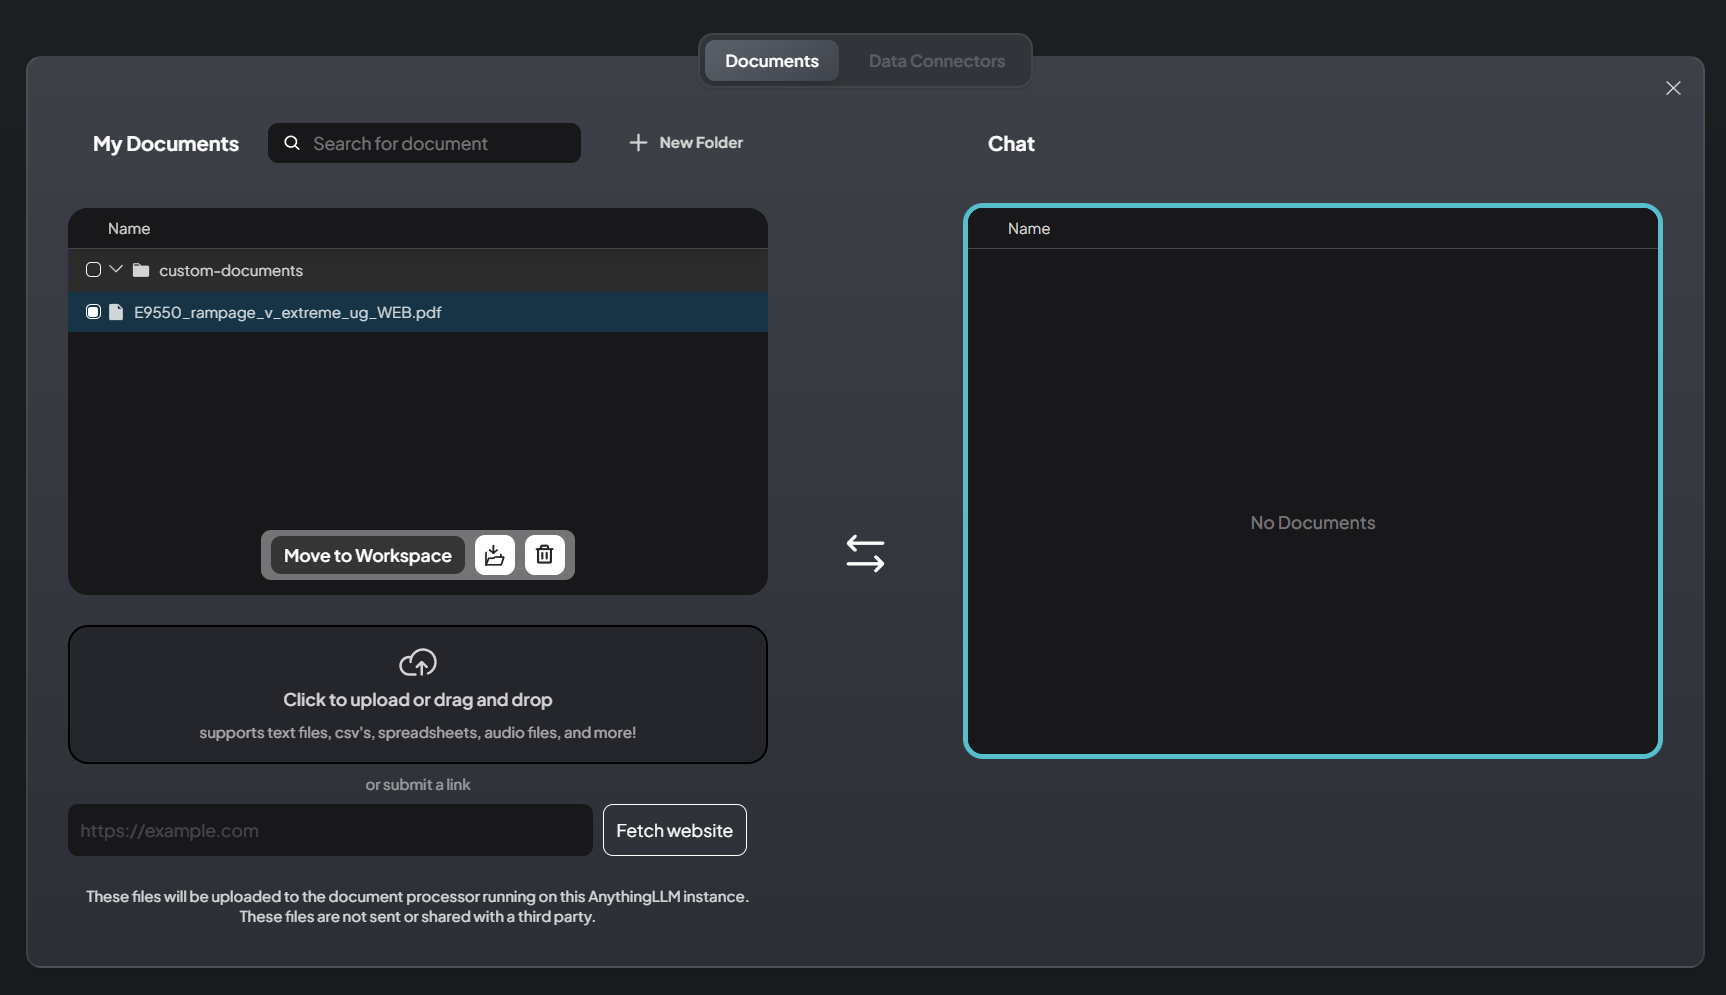Screen dimensions: 1726x995
Task: Open the Data Connectors tab
Action: click(936, 61)
